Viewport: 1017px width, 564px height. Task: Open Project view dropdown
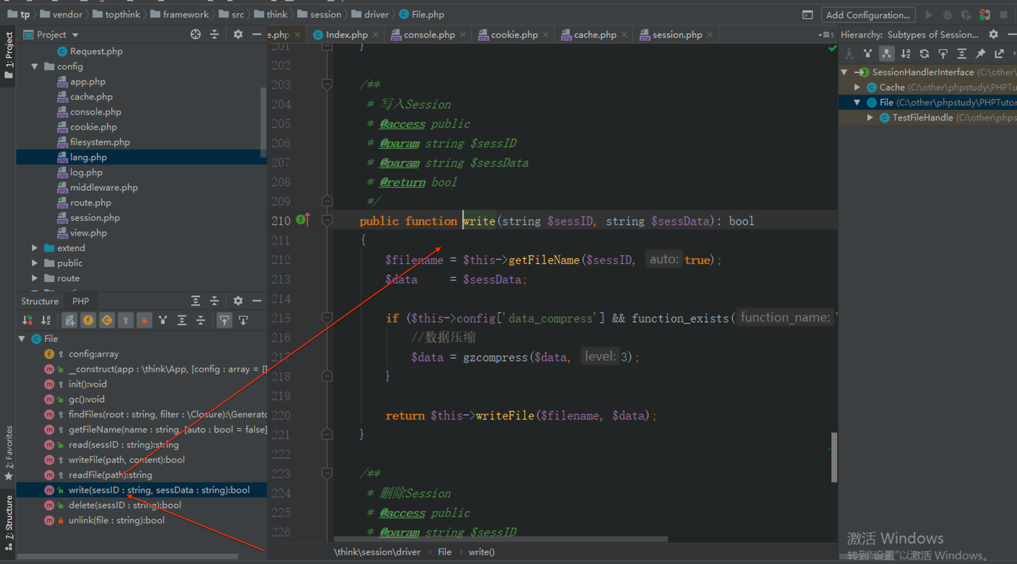click(x=75, y=35)
